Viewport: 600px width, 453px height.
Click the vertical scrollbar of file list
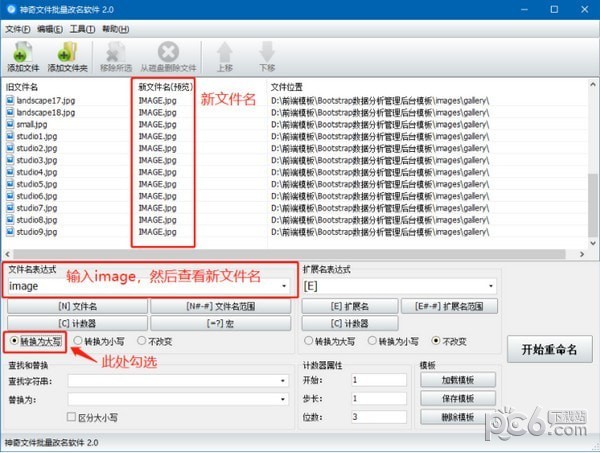coord(592,205)
